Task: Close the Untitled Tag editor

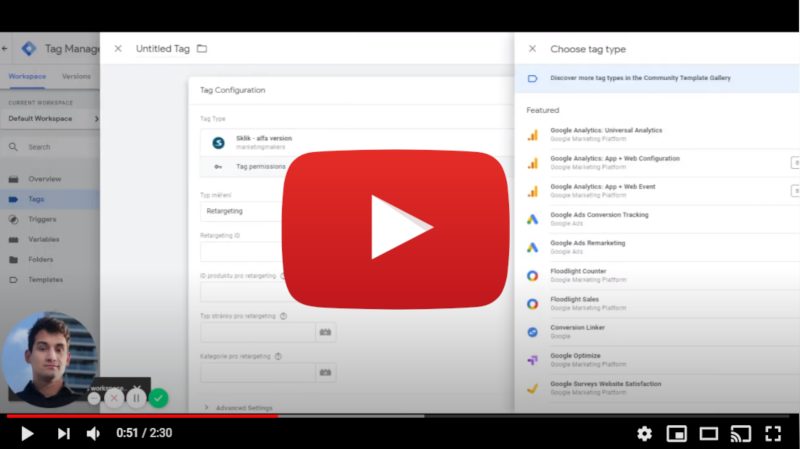Action: 118,48
